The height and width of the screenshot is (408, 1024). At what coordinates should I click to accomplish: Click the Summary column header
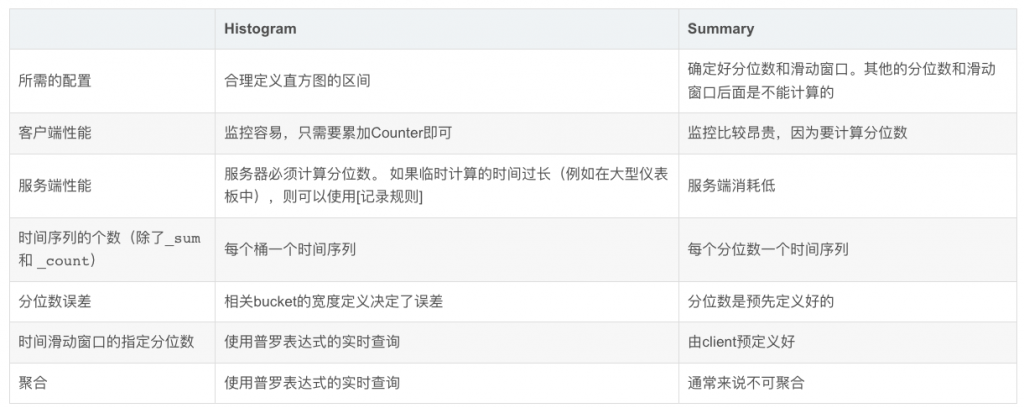pos(720,29)
